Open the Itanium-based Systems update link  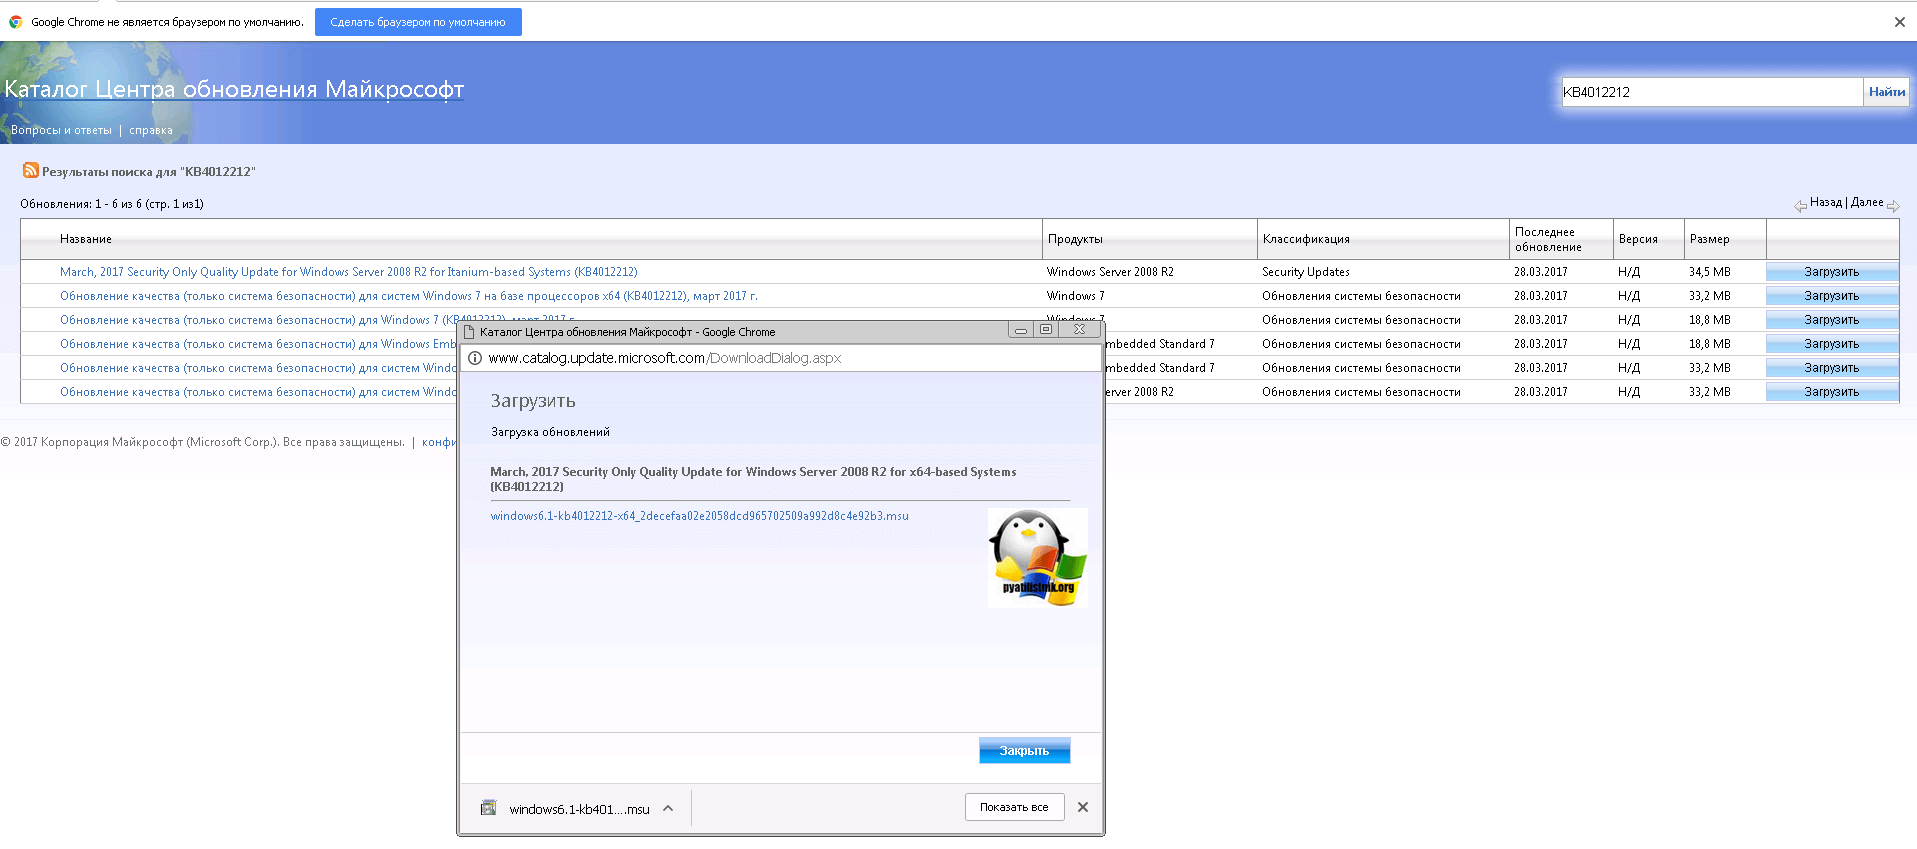pos(348,272)
